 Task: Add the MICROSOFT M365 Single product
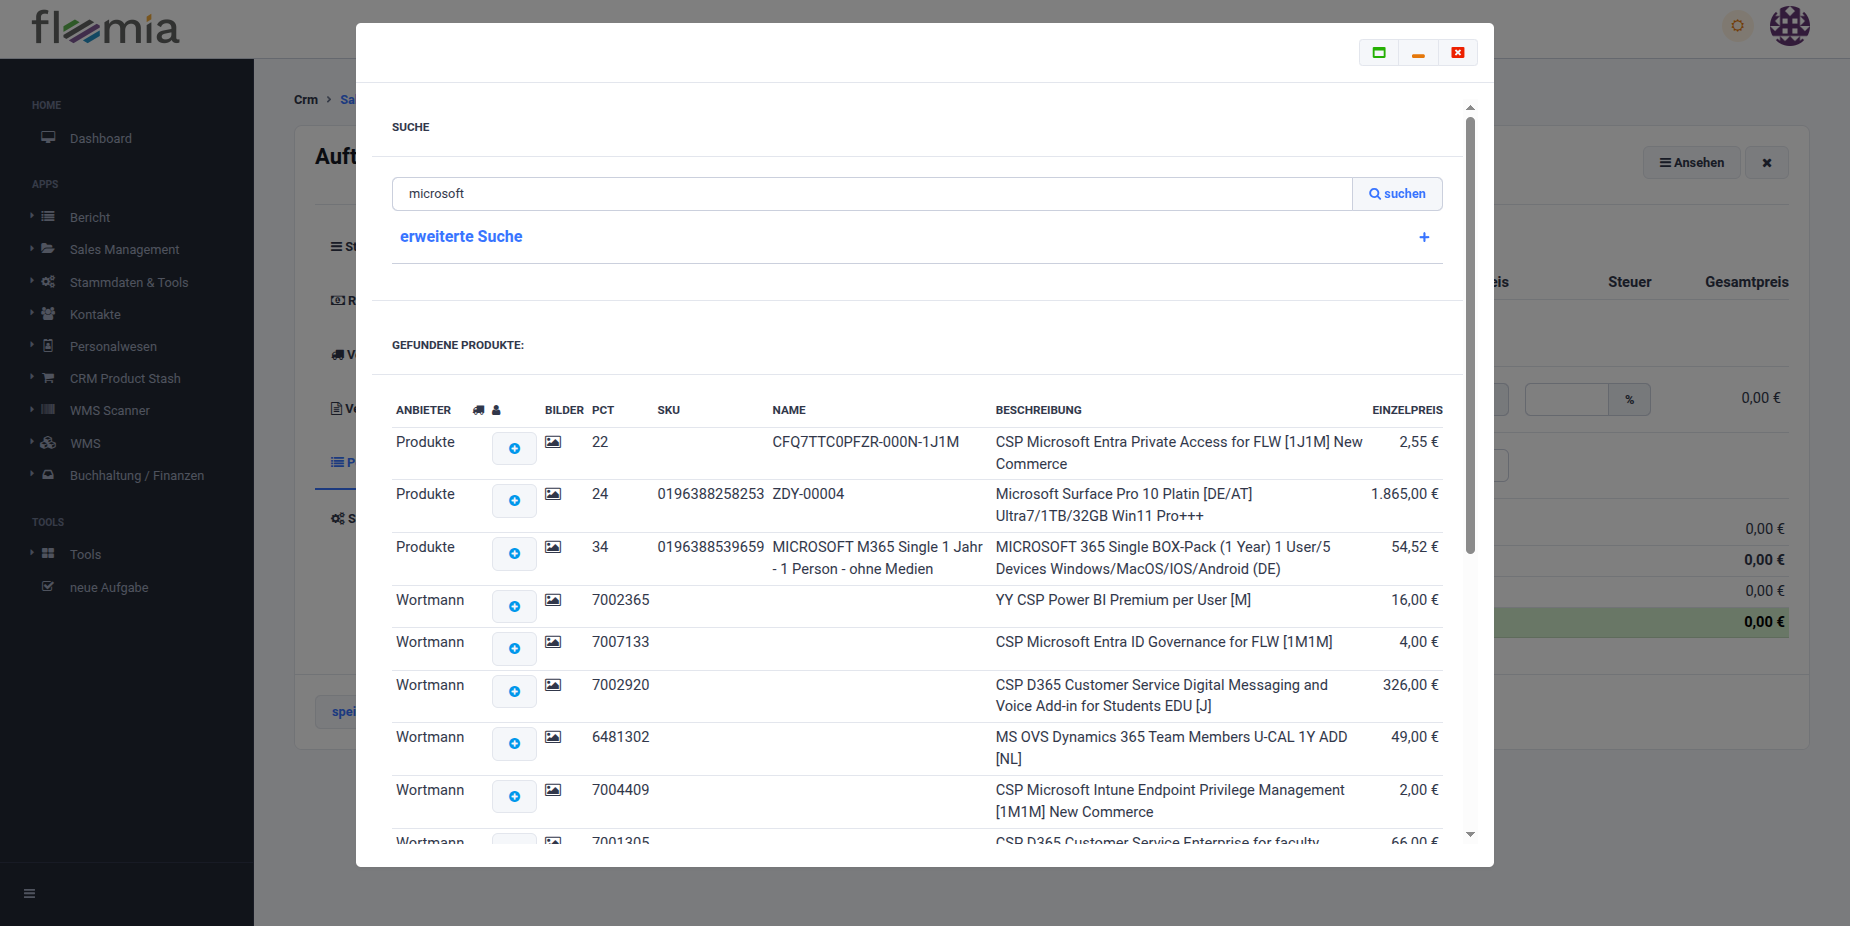(514, 554)
